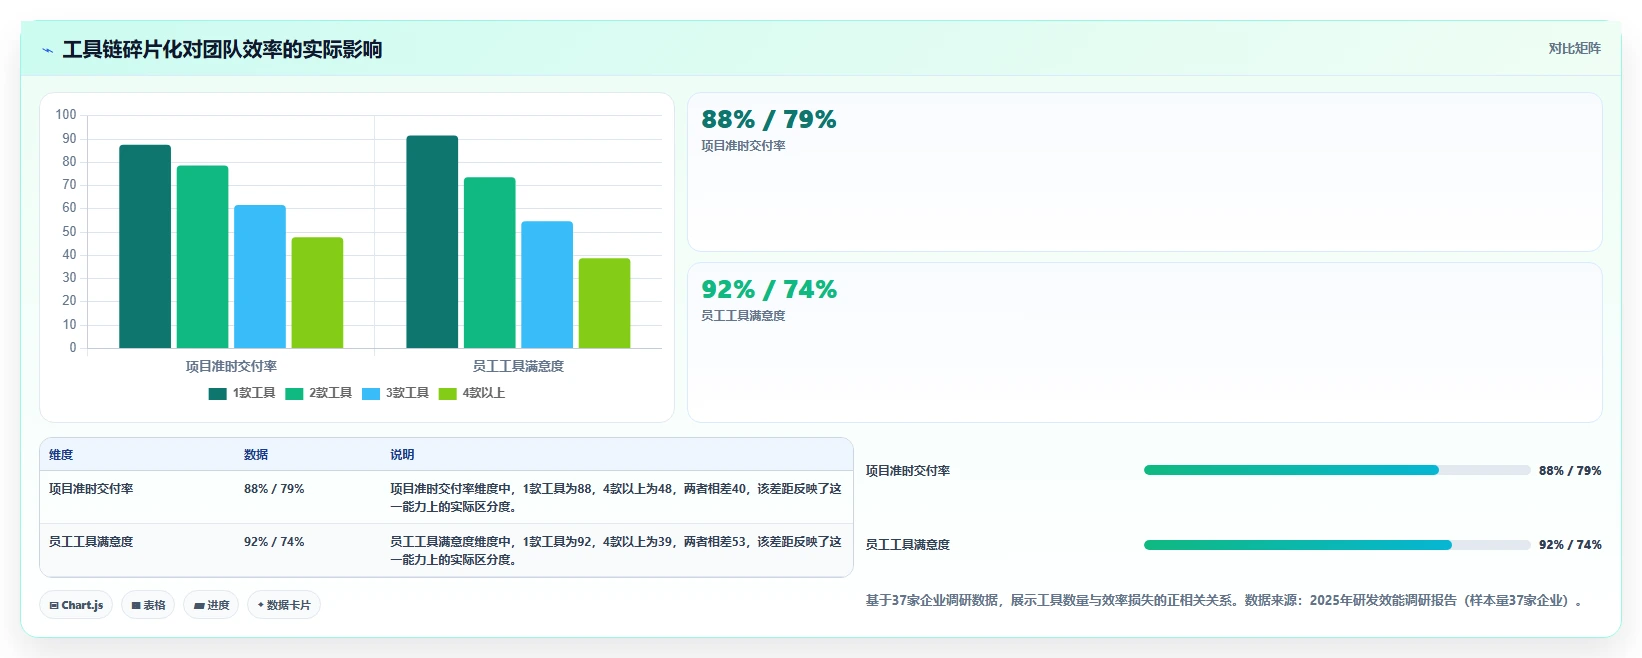Click the 维度 table column header
The width and height of the screenshot is (1642, 658).
pos(61,455)
